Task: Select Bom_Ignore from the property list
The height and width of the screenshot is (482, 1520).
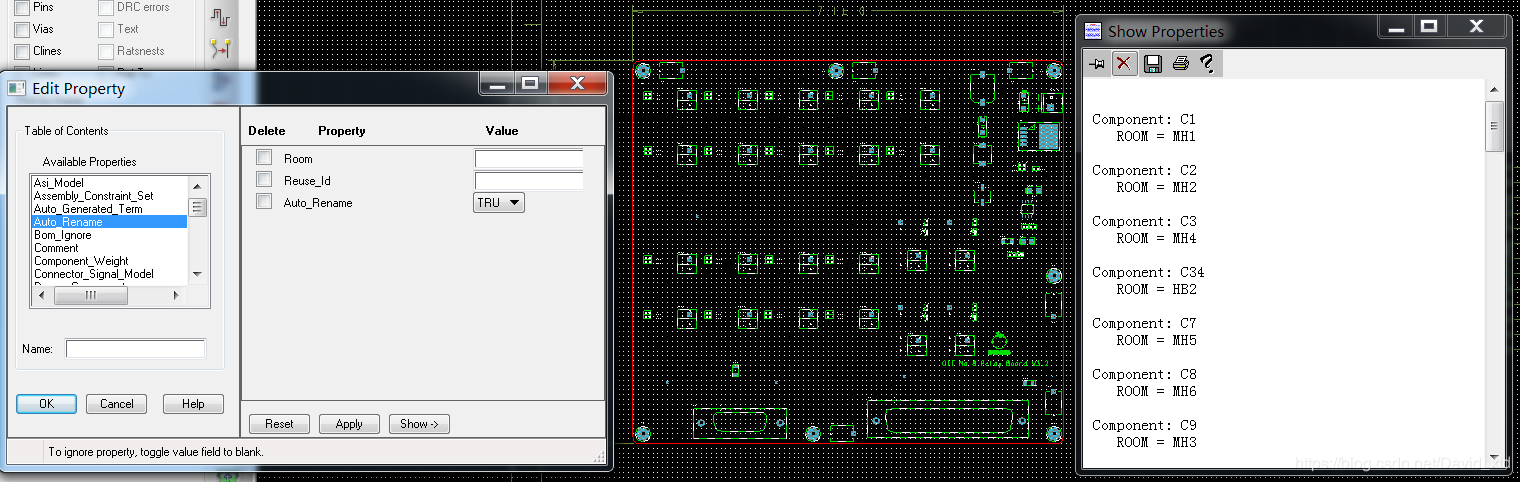Action: [x=62, y=235]
